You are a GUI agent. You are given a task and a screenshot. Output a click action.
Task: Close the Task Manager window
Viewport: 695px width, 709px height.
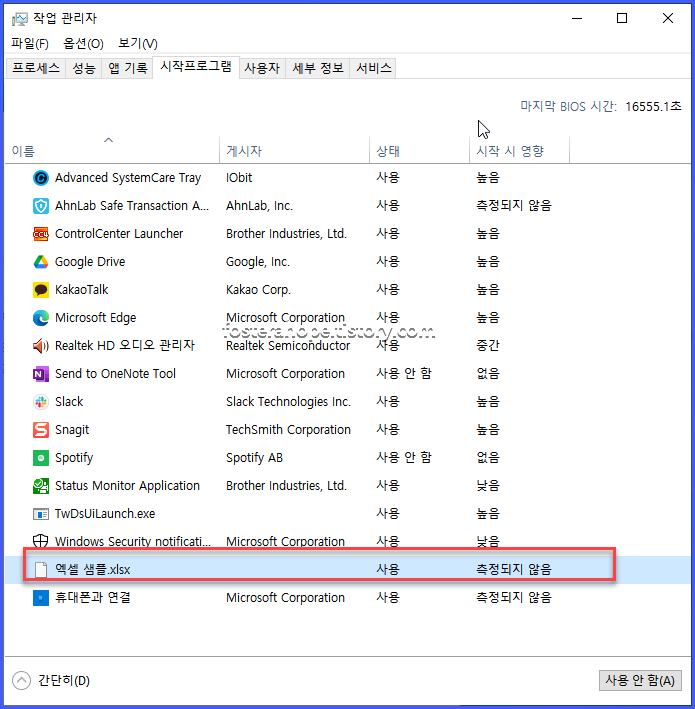tap(667, 19)
